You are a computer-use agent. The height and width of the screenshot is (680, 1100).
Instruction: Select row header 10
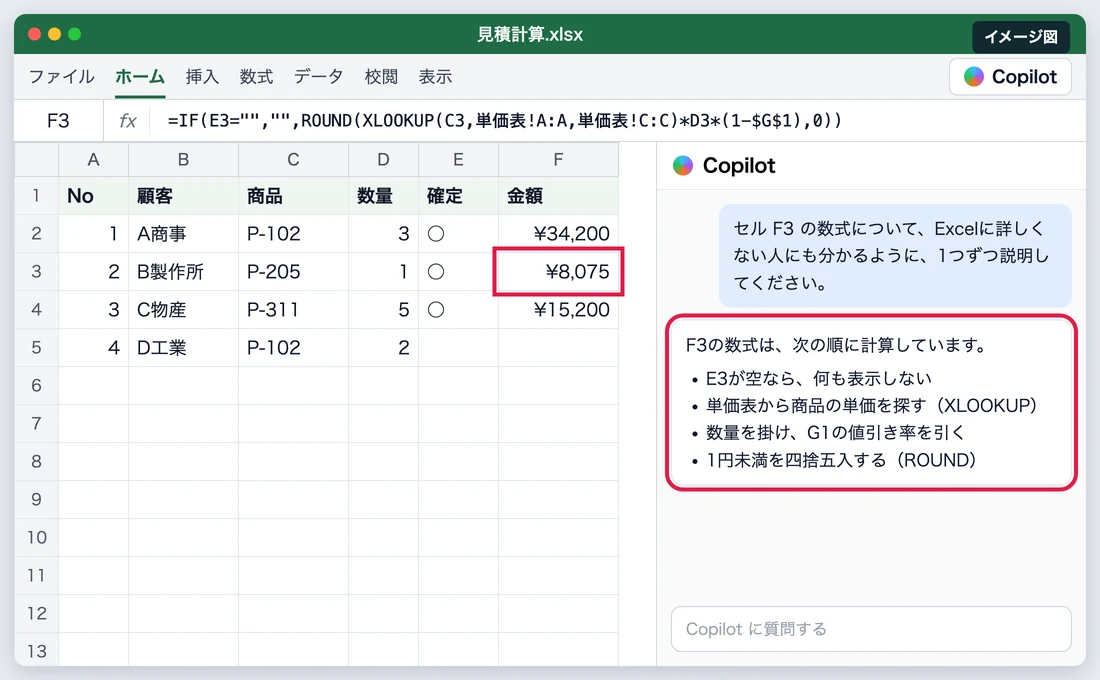[x=36, y=538]
